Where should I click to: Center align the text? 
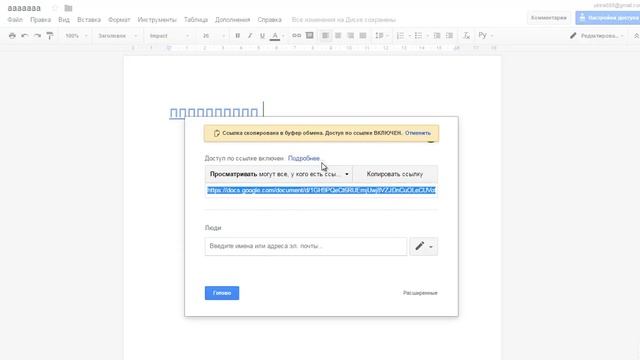click(338, 36)
